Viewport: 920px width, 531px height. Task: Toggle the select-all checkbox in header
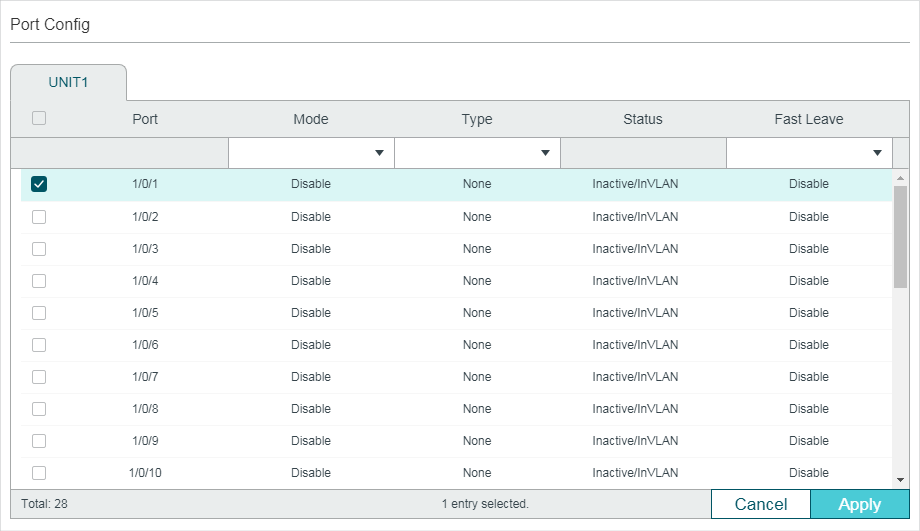point(39,118)
